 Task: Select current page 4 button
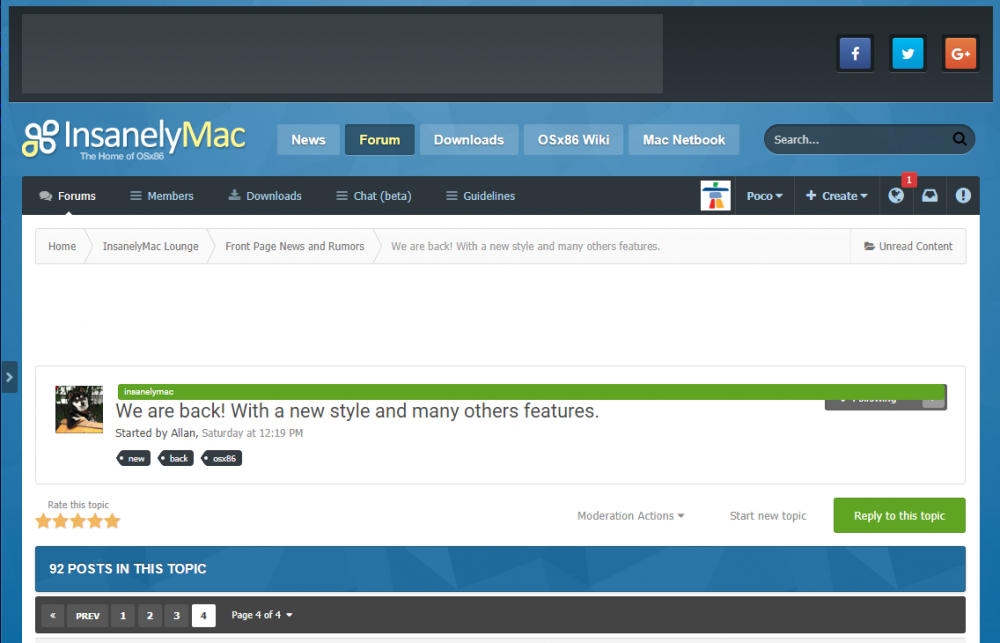(203, 616)
